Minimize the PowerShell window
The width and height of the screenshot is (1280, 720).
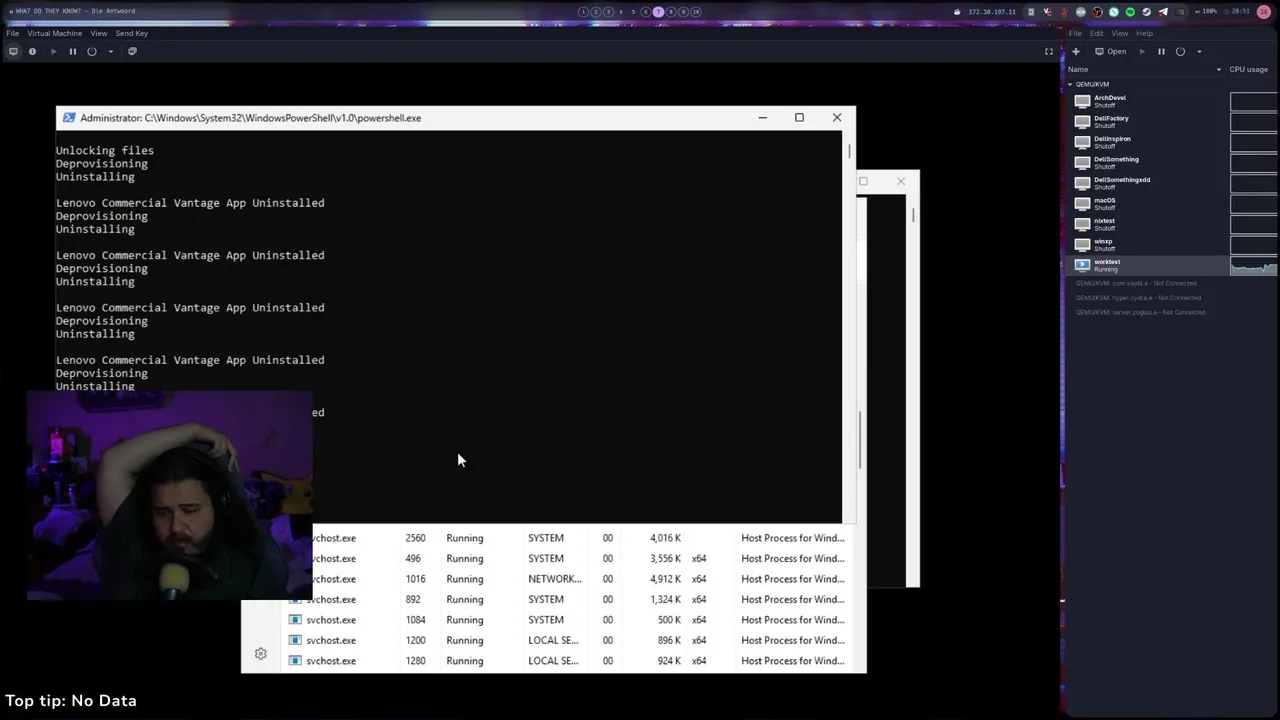pos(762,118)
